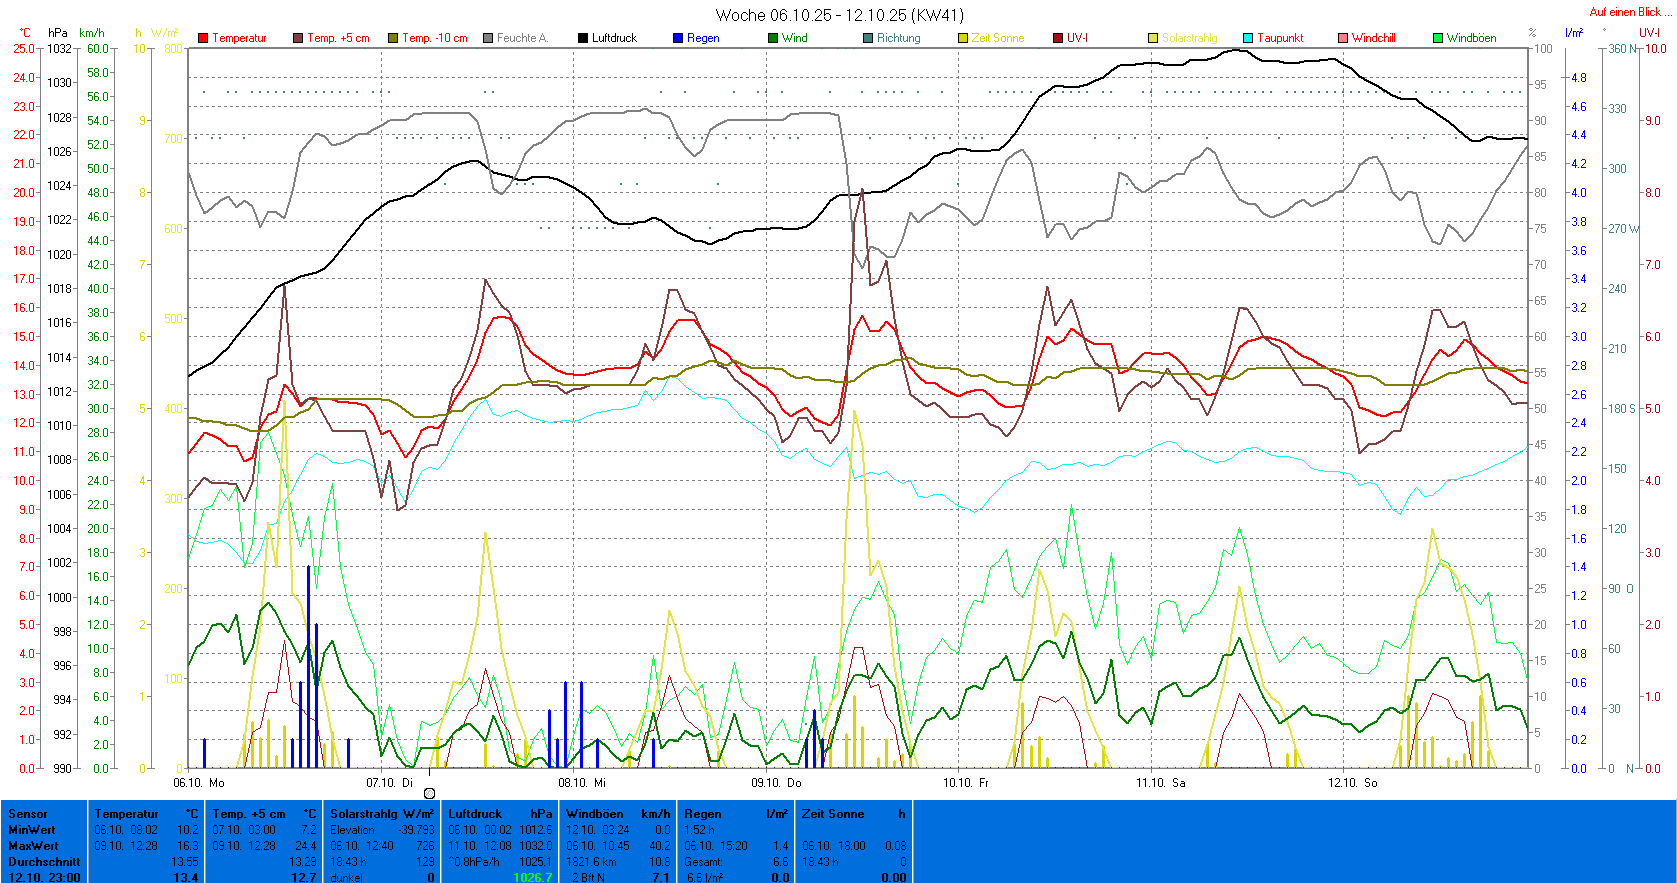
Task: Click the green Wind legend marker
Action: (x=773, y=38)
